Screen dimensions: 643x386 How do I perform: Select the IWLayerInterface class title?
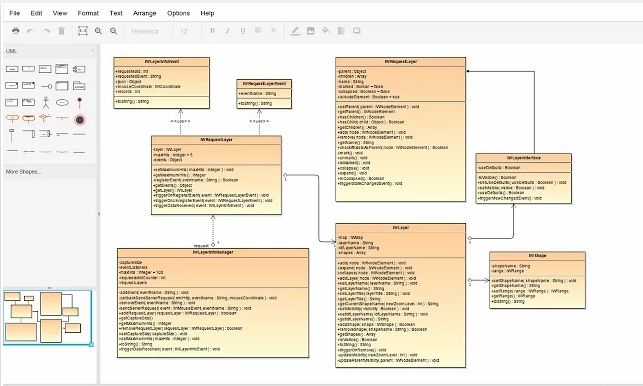pyautogui.click(x=524, y=158)
